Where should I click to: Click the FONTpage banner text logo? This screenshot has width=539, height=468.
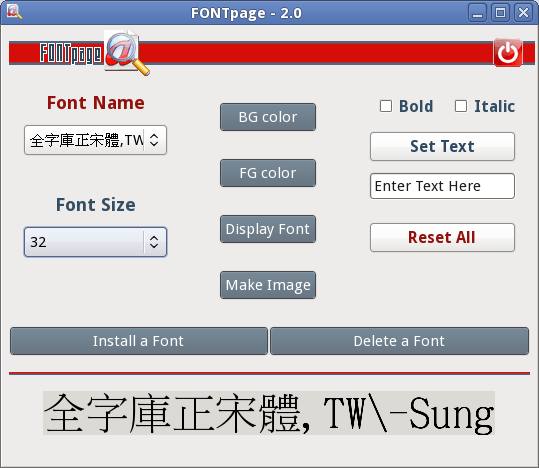[71, 54]
